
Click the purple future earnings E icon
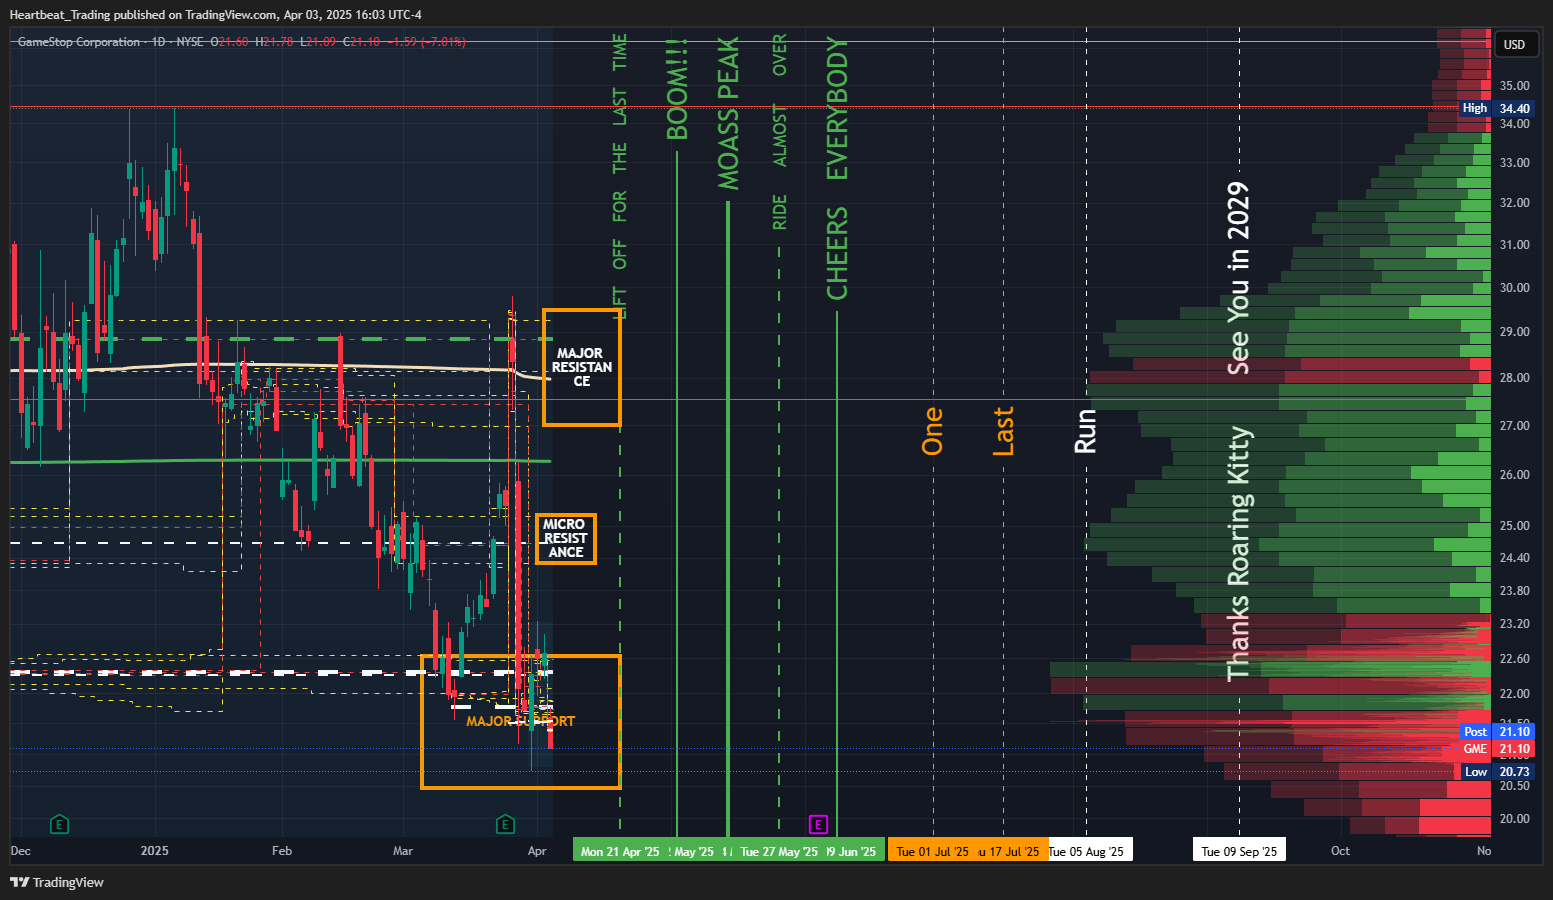click(818, 825)
